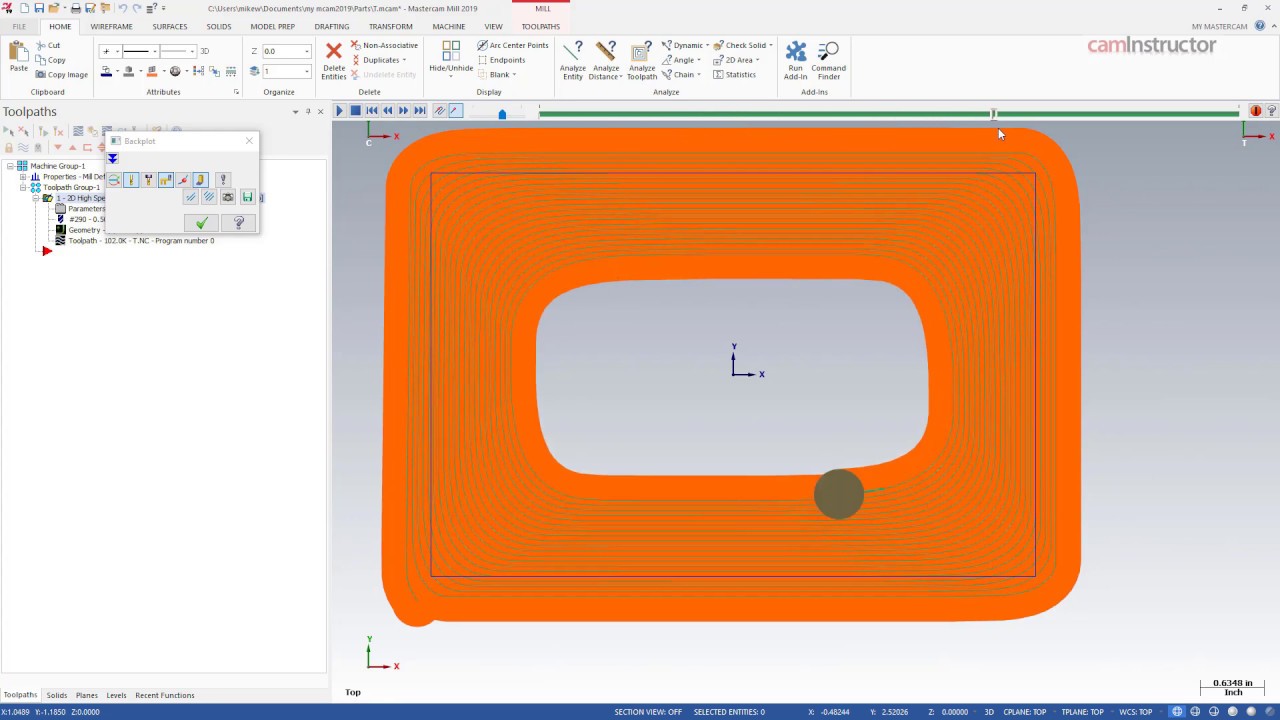
Task: Collapse the Toolpath Group-1 node
Action: point(23,188)
